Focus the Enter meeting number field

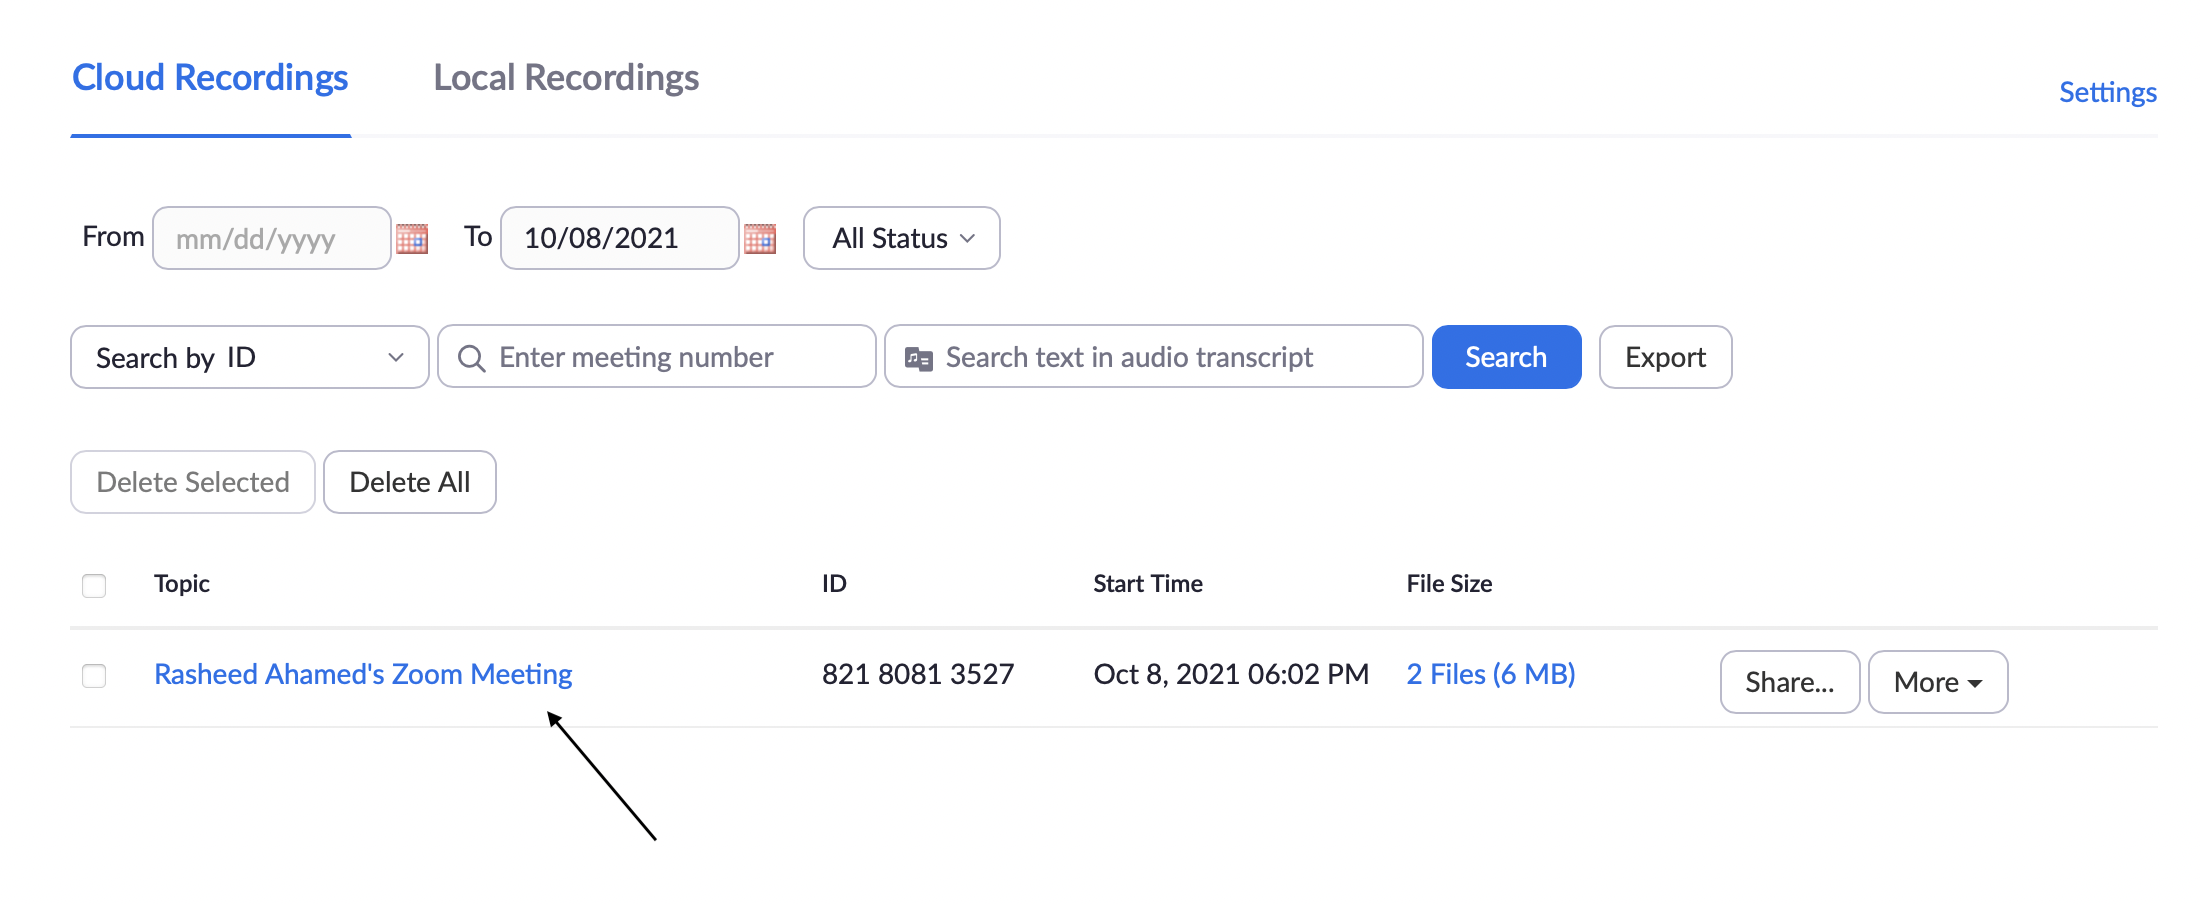(x=670, y=357)
